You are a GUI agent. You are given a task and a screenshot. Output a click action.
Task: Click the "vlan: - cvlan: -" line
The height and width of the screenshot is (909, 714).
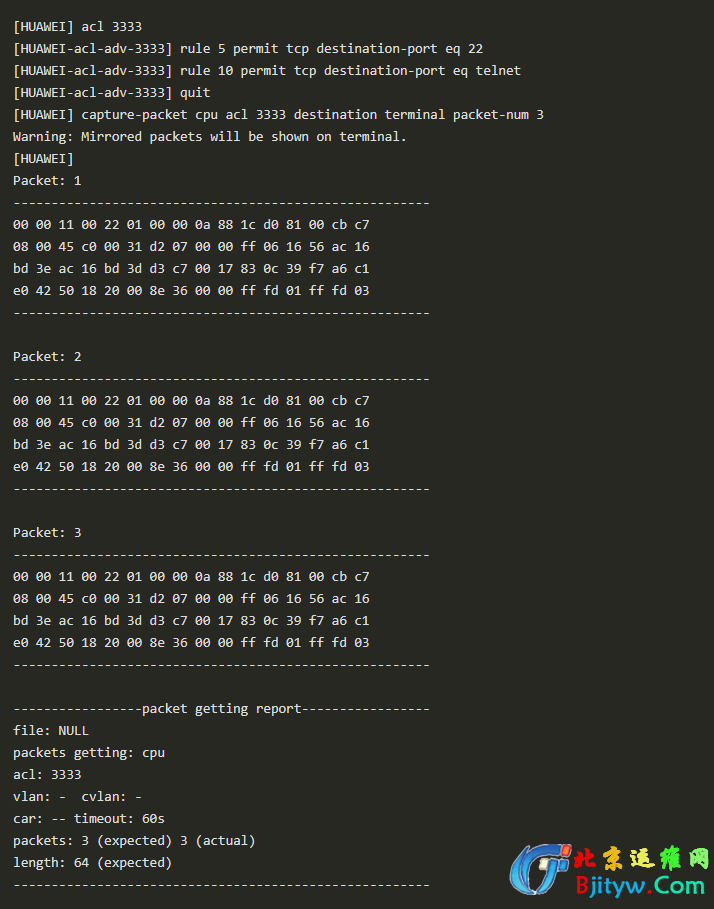[x=77, y=797]
